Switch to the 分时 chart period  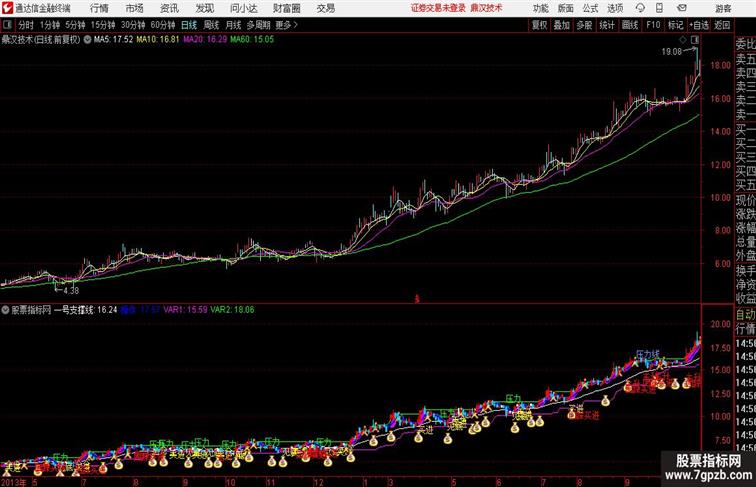(x=26, y=25)
